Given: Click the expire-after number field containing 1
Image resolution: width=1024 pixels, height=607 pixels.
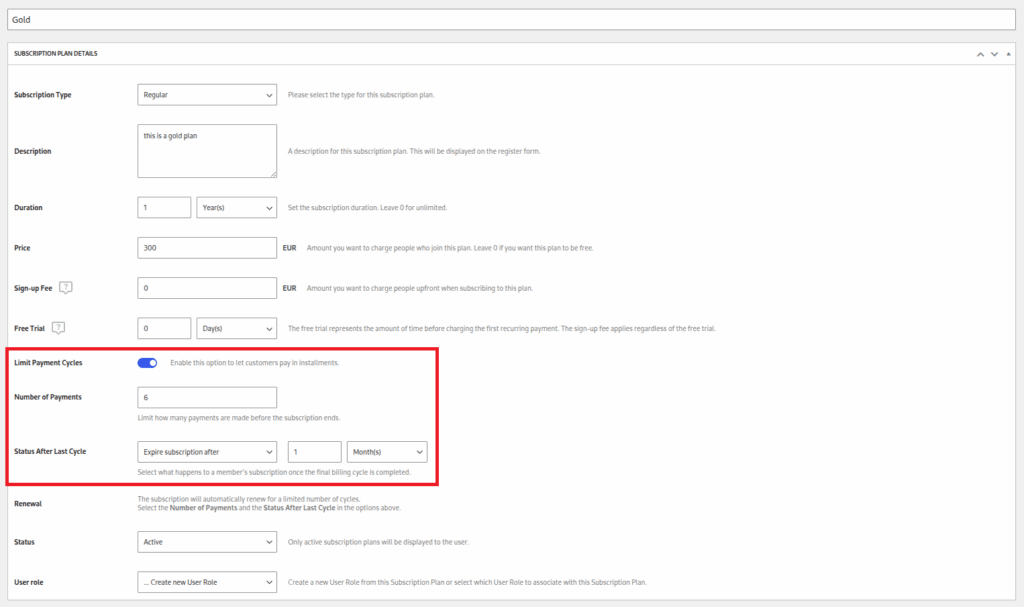Looking at the screenshot, I should (x=315, y=451).
